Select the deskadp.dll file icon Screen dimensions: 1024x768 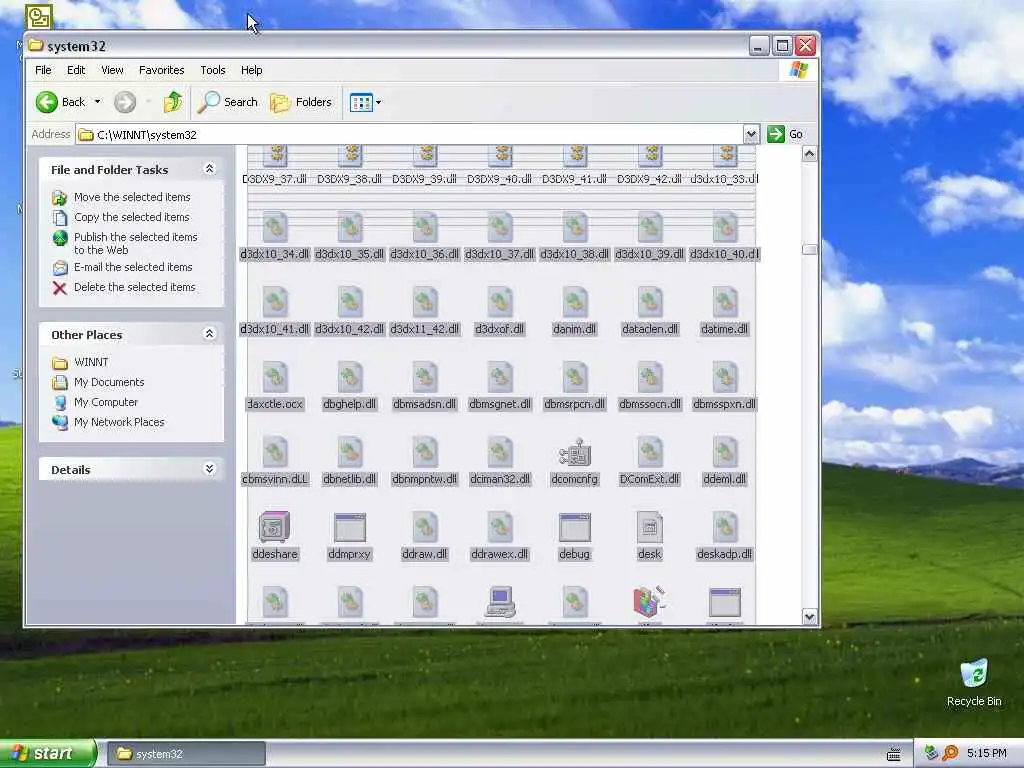[x=724, y=527]
